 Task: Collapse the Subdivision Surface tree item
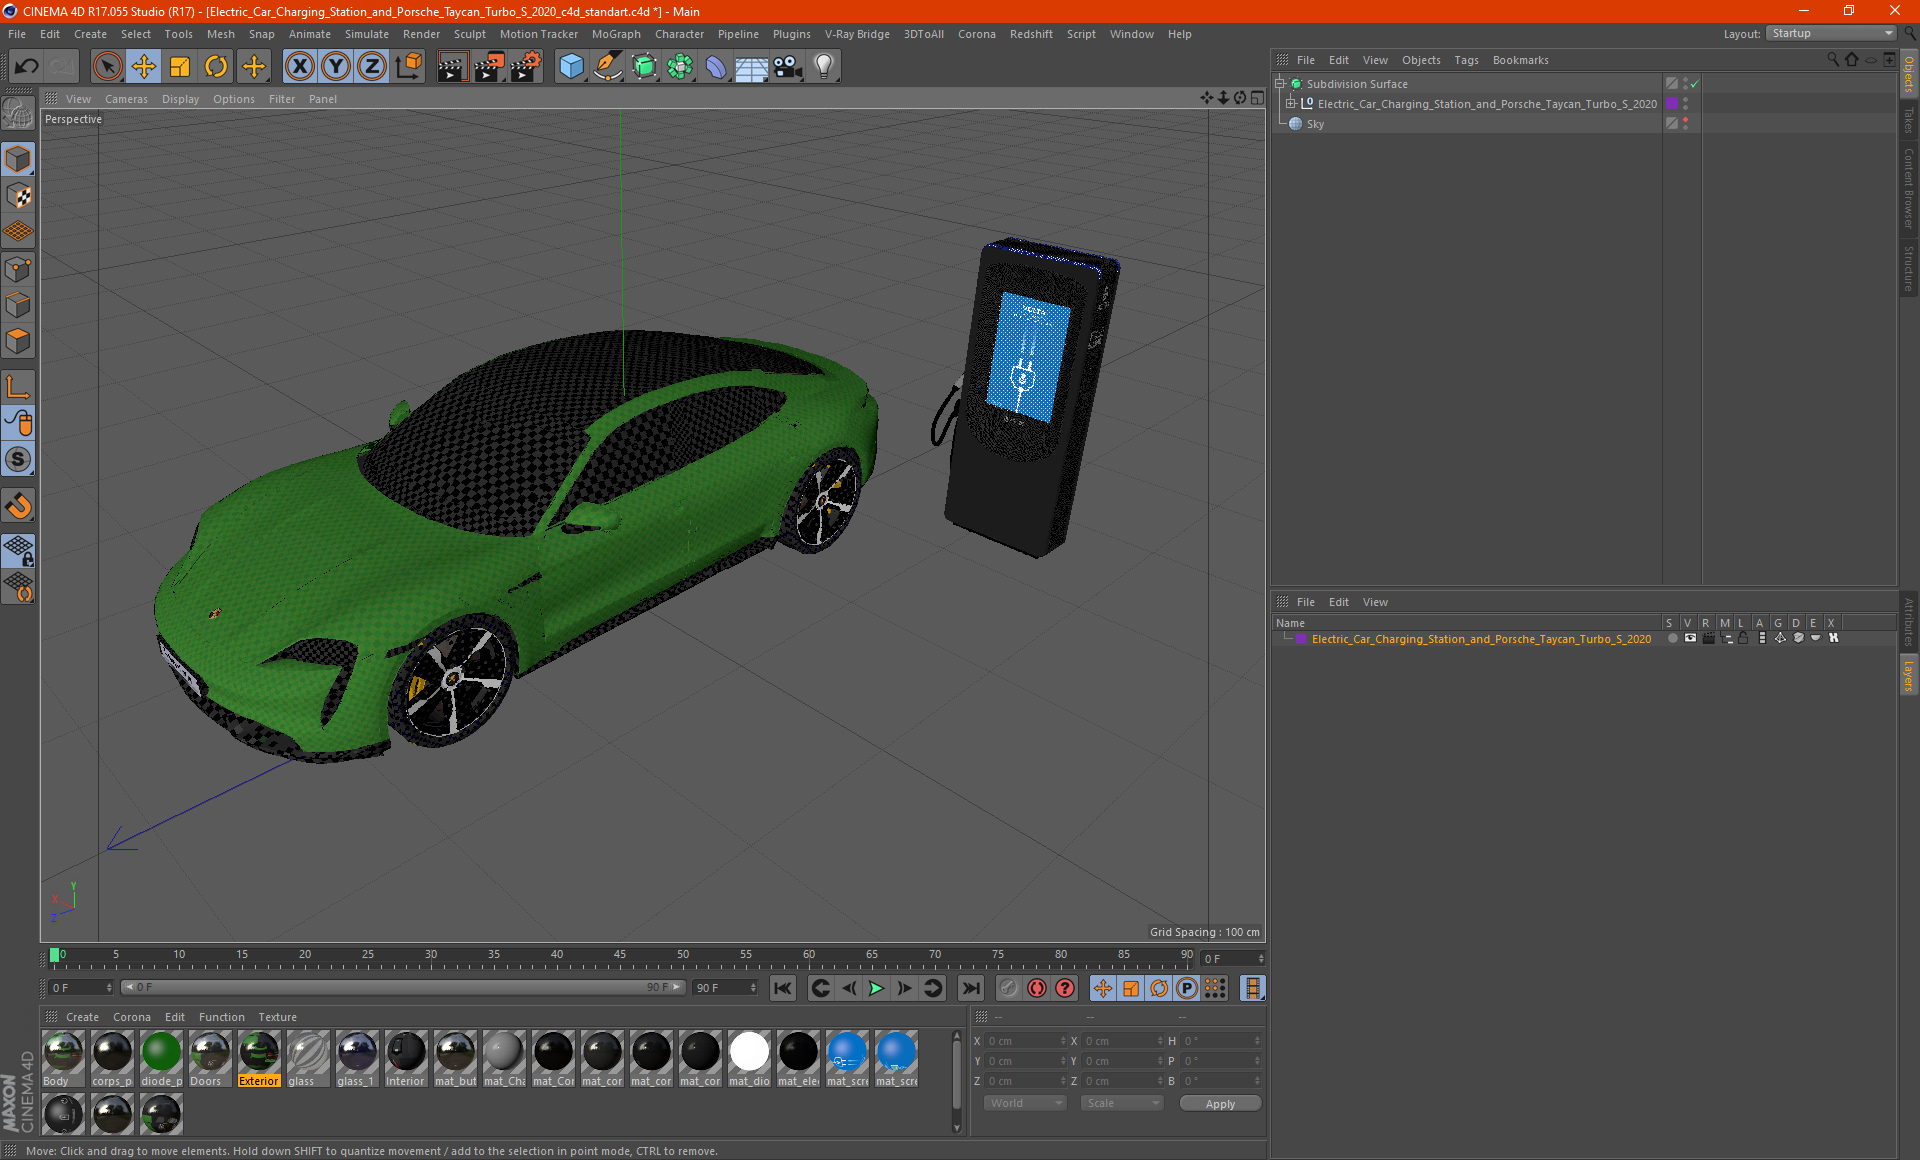[x=1280, y=84]
